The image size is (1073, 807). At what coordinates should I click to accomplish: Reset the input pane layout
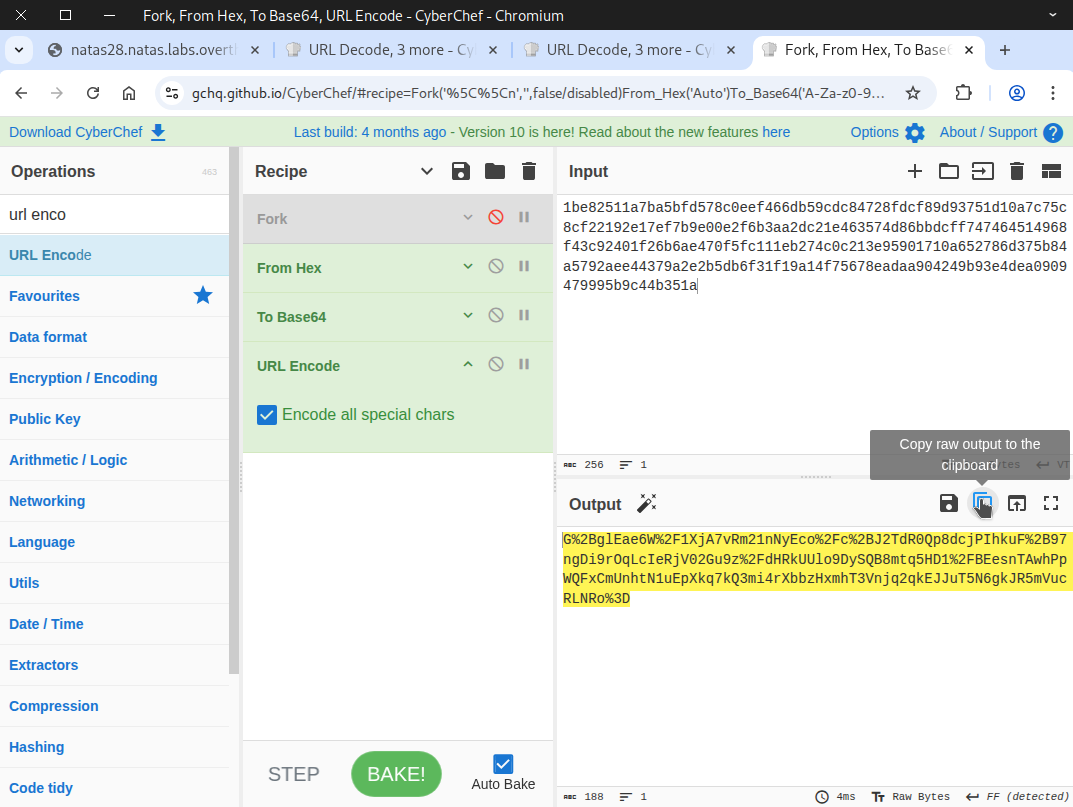click(1051, 171)
